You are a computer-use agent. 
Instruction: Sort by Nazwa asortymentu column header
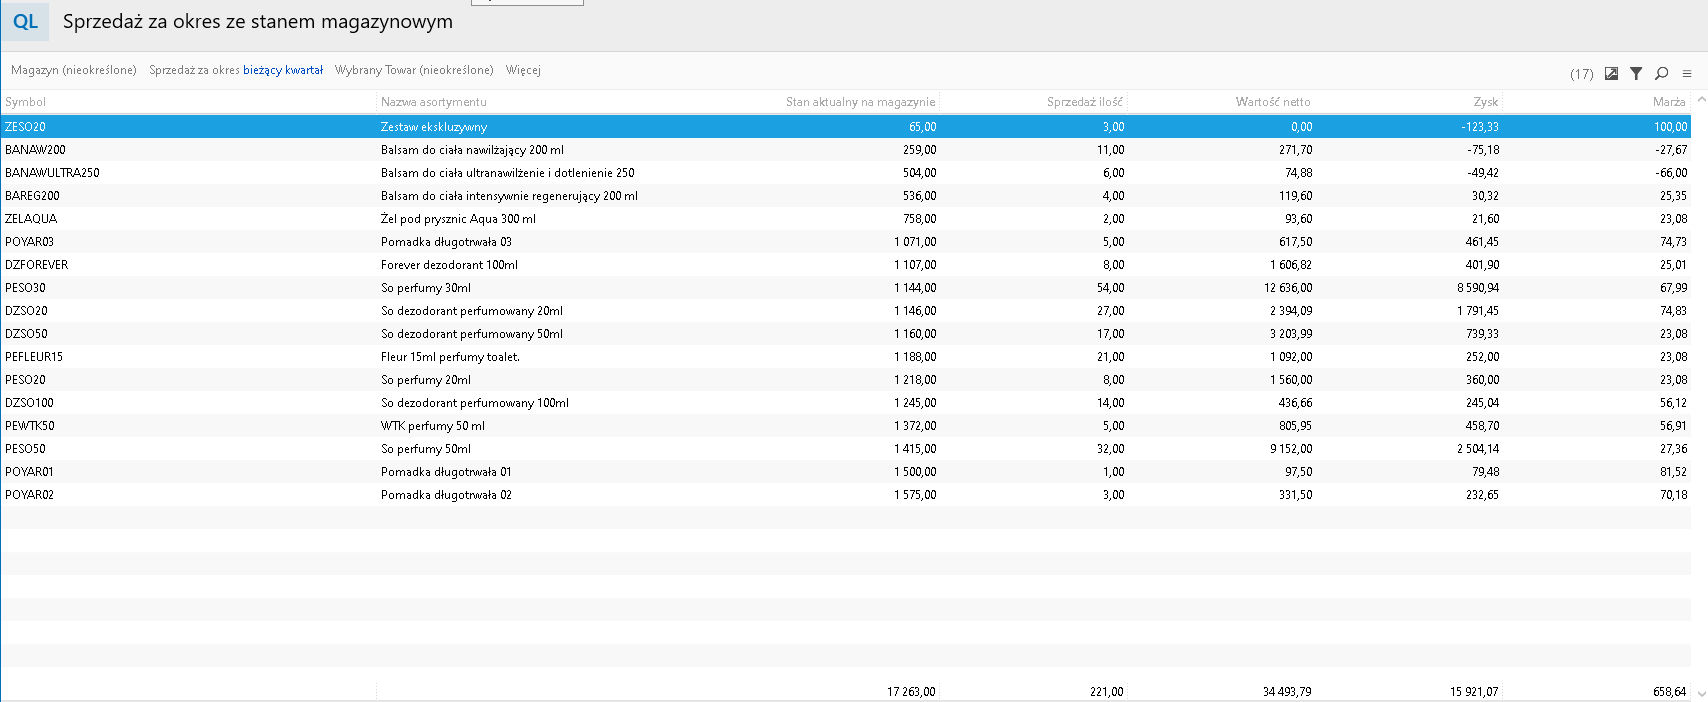click(433, 102)
